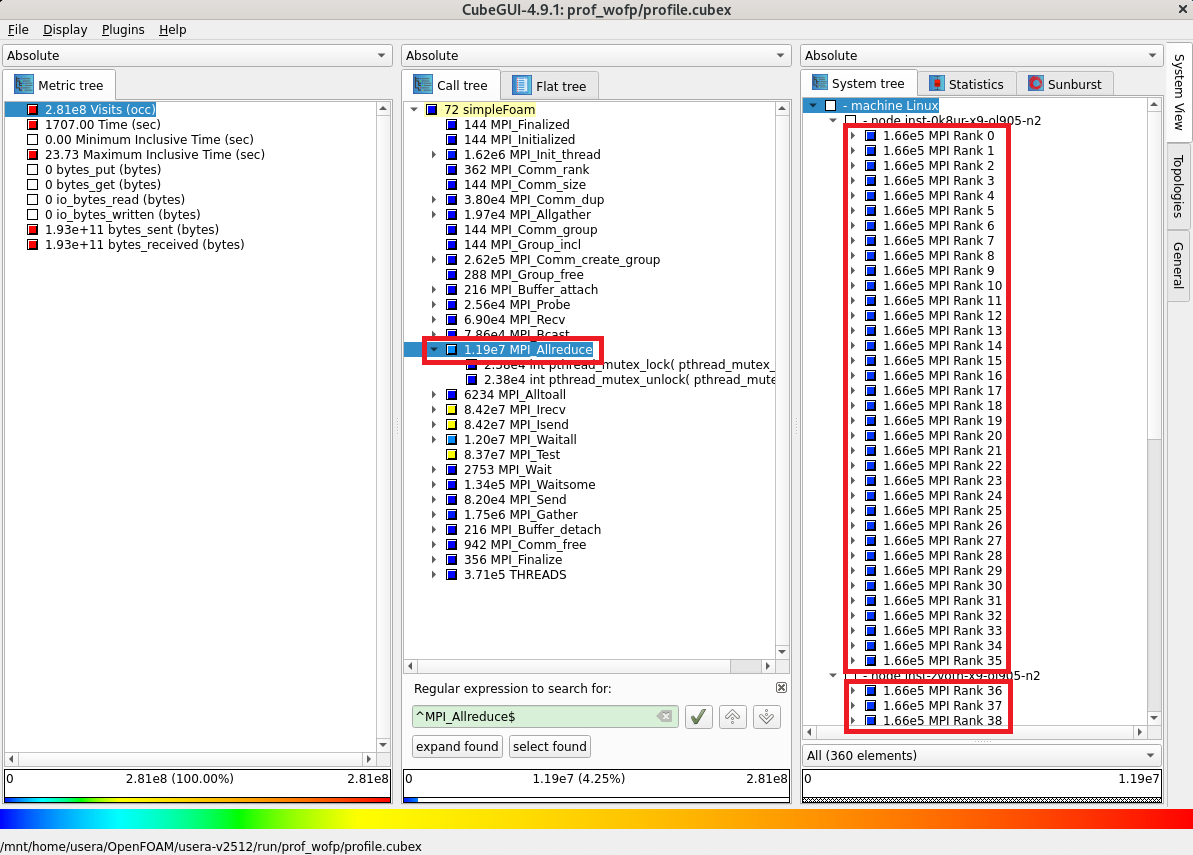Switch to the Statistics tab
1193x855 pixels.
pos(965,85)
